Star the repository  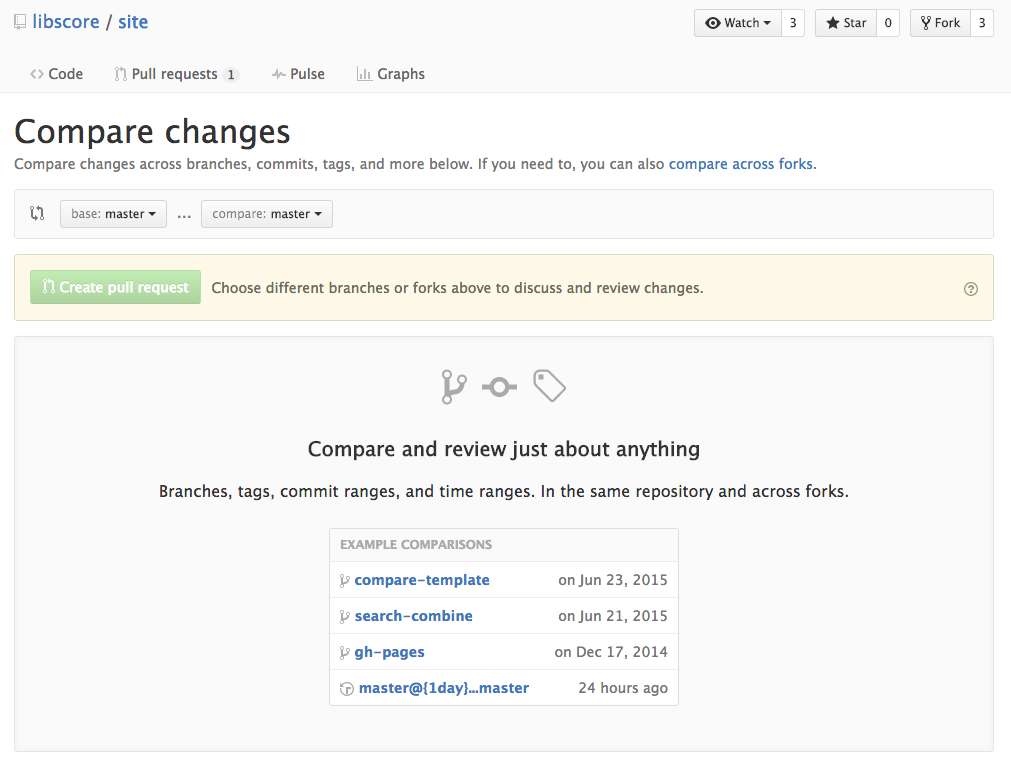click(846, 23)
